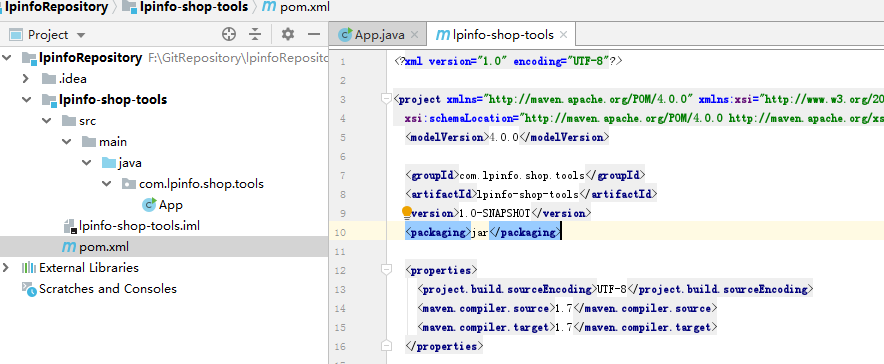884x364 pixels.
Task: Expand External Libraries node
Action: (6, 267)
